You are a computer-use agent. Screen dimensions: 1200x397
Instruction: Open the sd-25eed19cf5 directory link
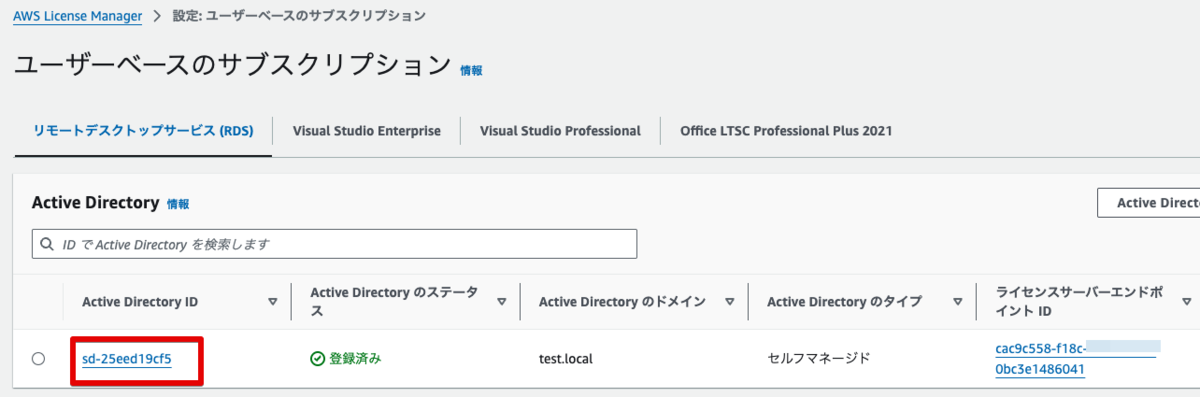tap(127, 358)
